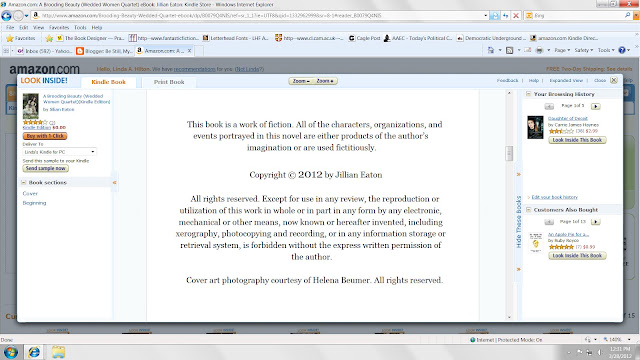Switch to the Blogger Be Still browser tab
This screenshot has height=360, width=640.
point(104,51)
